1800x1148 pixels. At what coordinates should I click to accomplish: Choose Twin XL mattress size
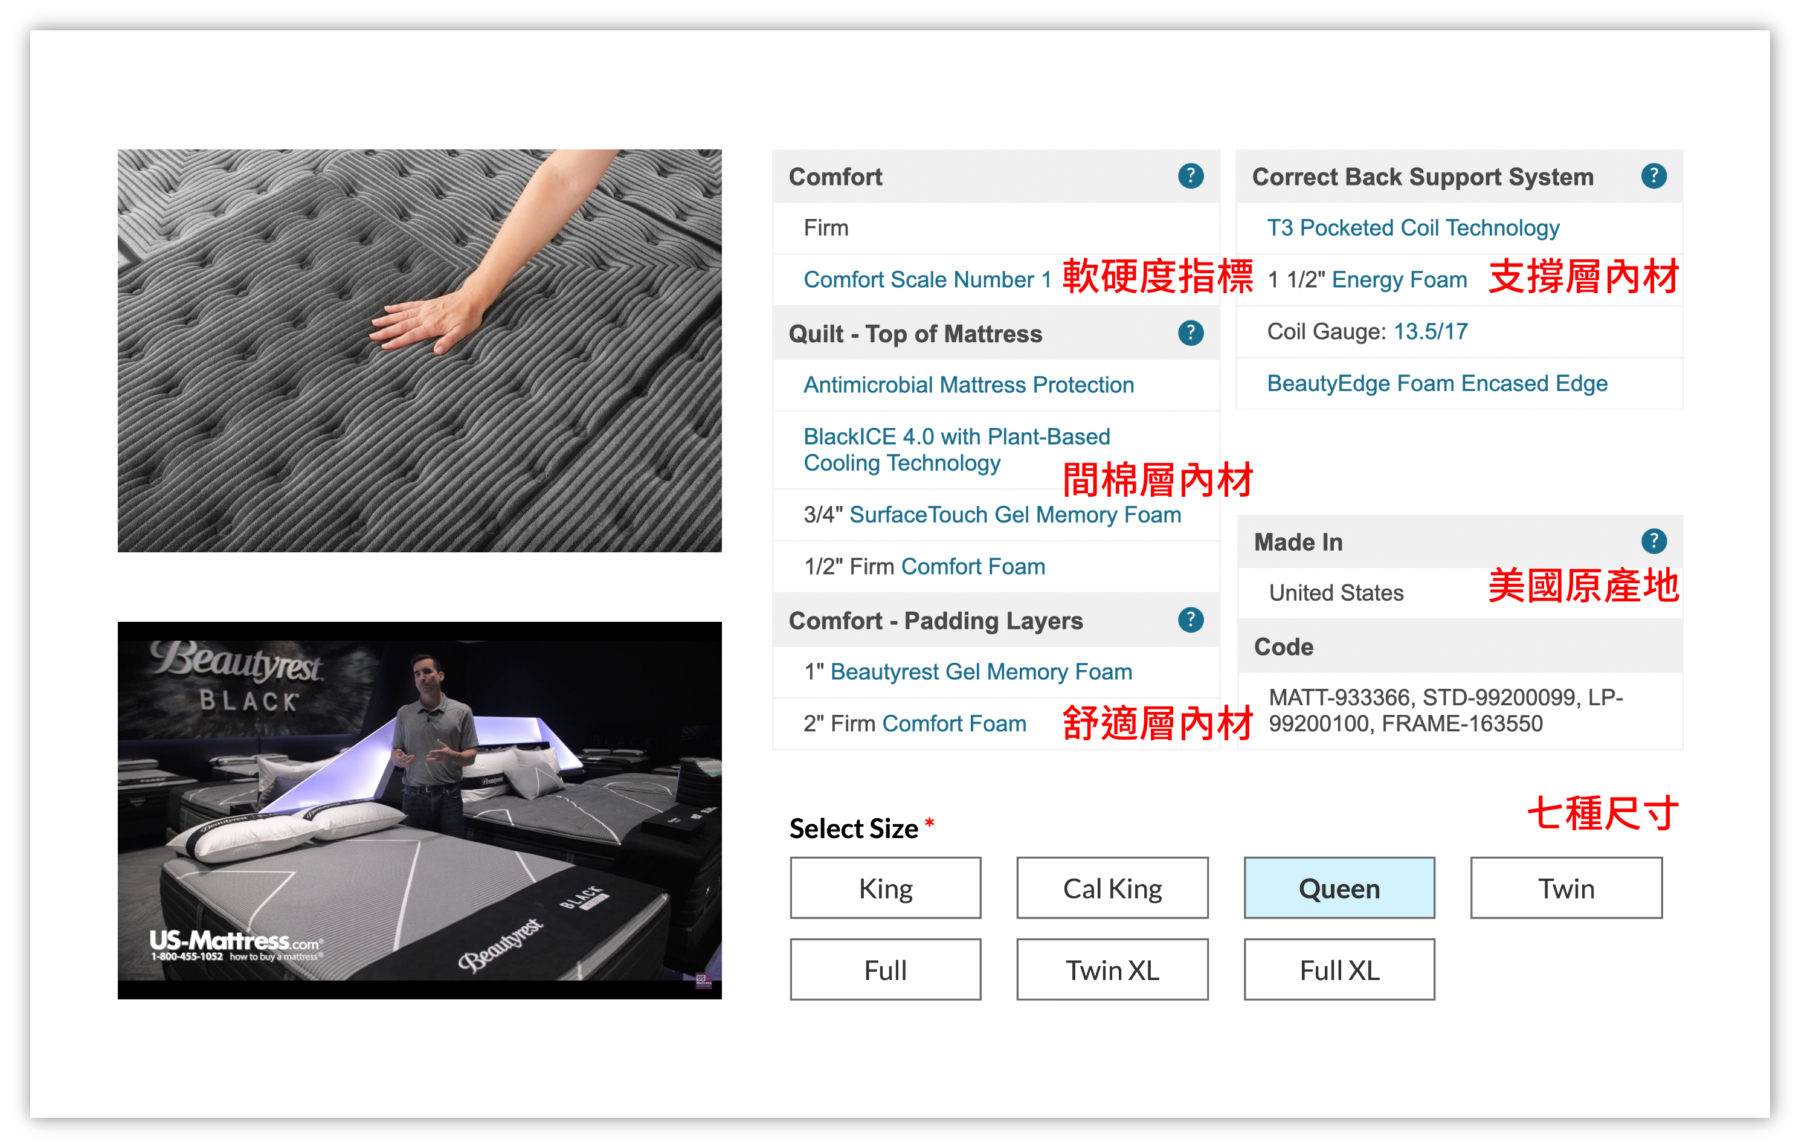pyautogui.click(x=1112, y=969)
